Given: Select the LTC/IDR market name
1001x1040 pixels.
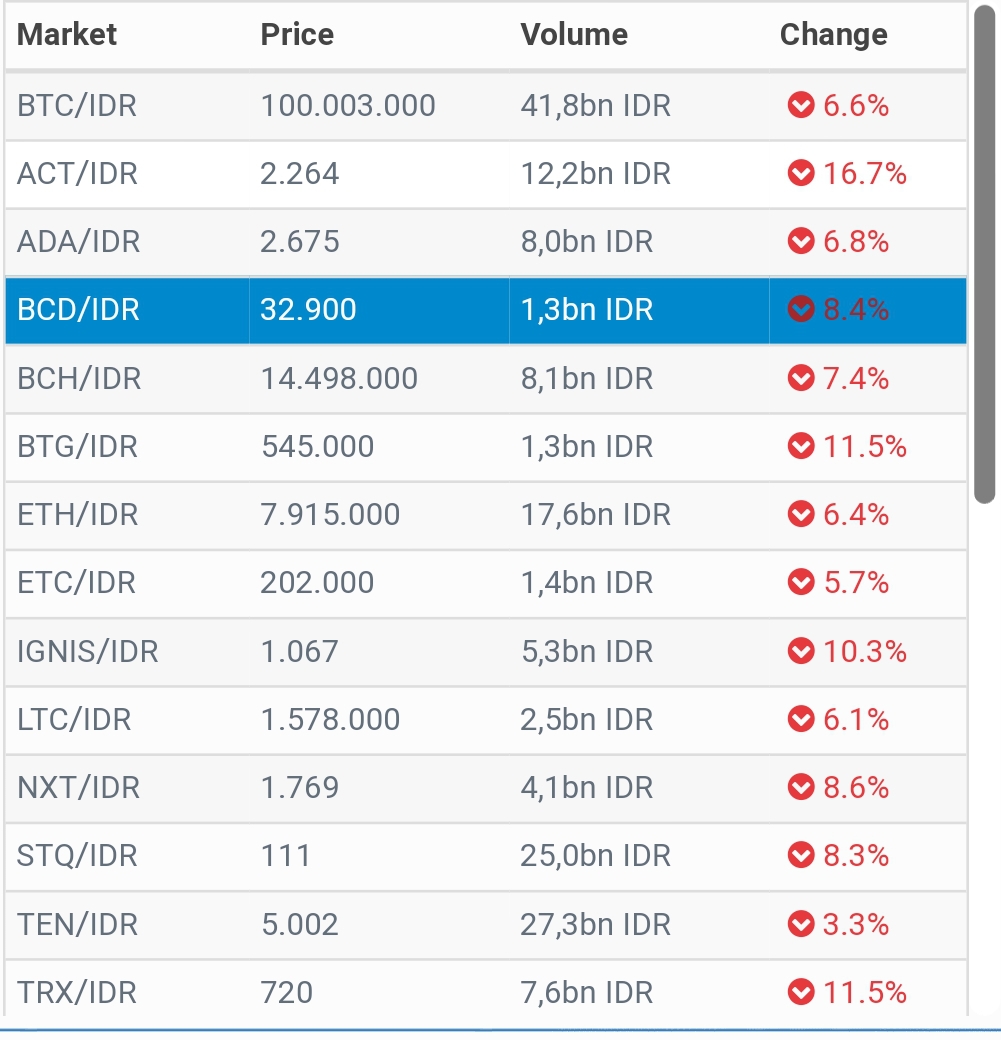Looking at the screenshot, I should pos(74,719).
